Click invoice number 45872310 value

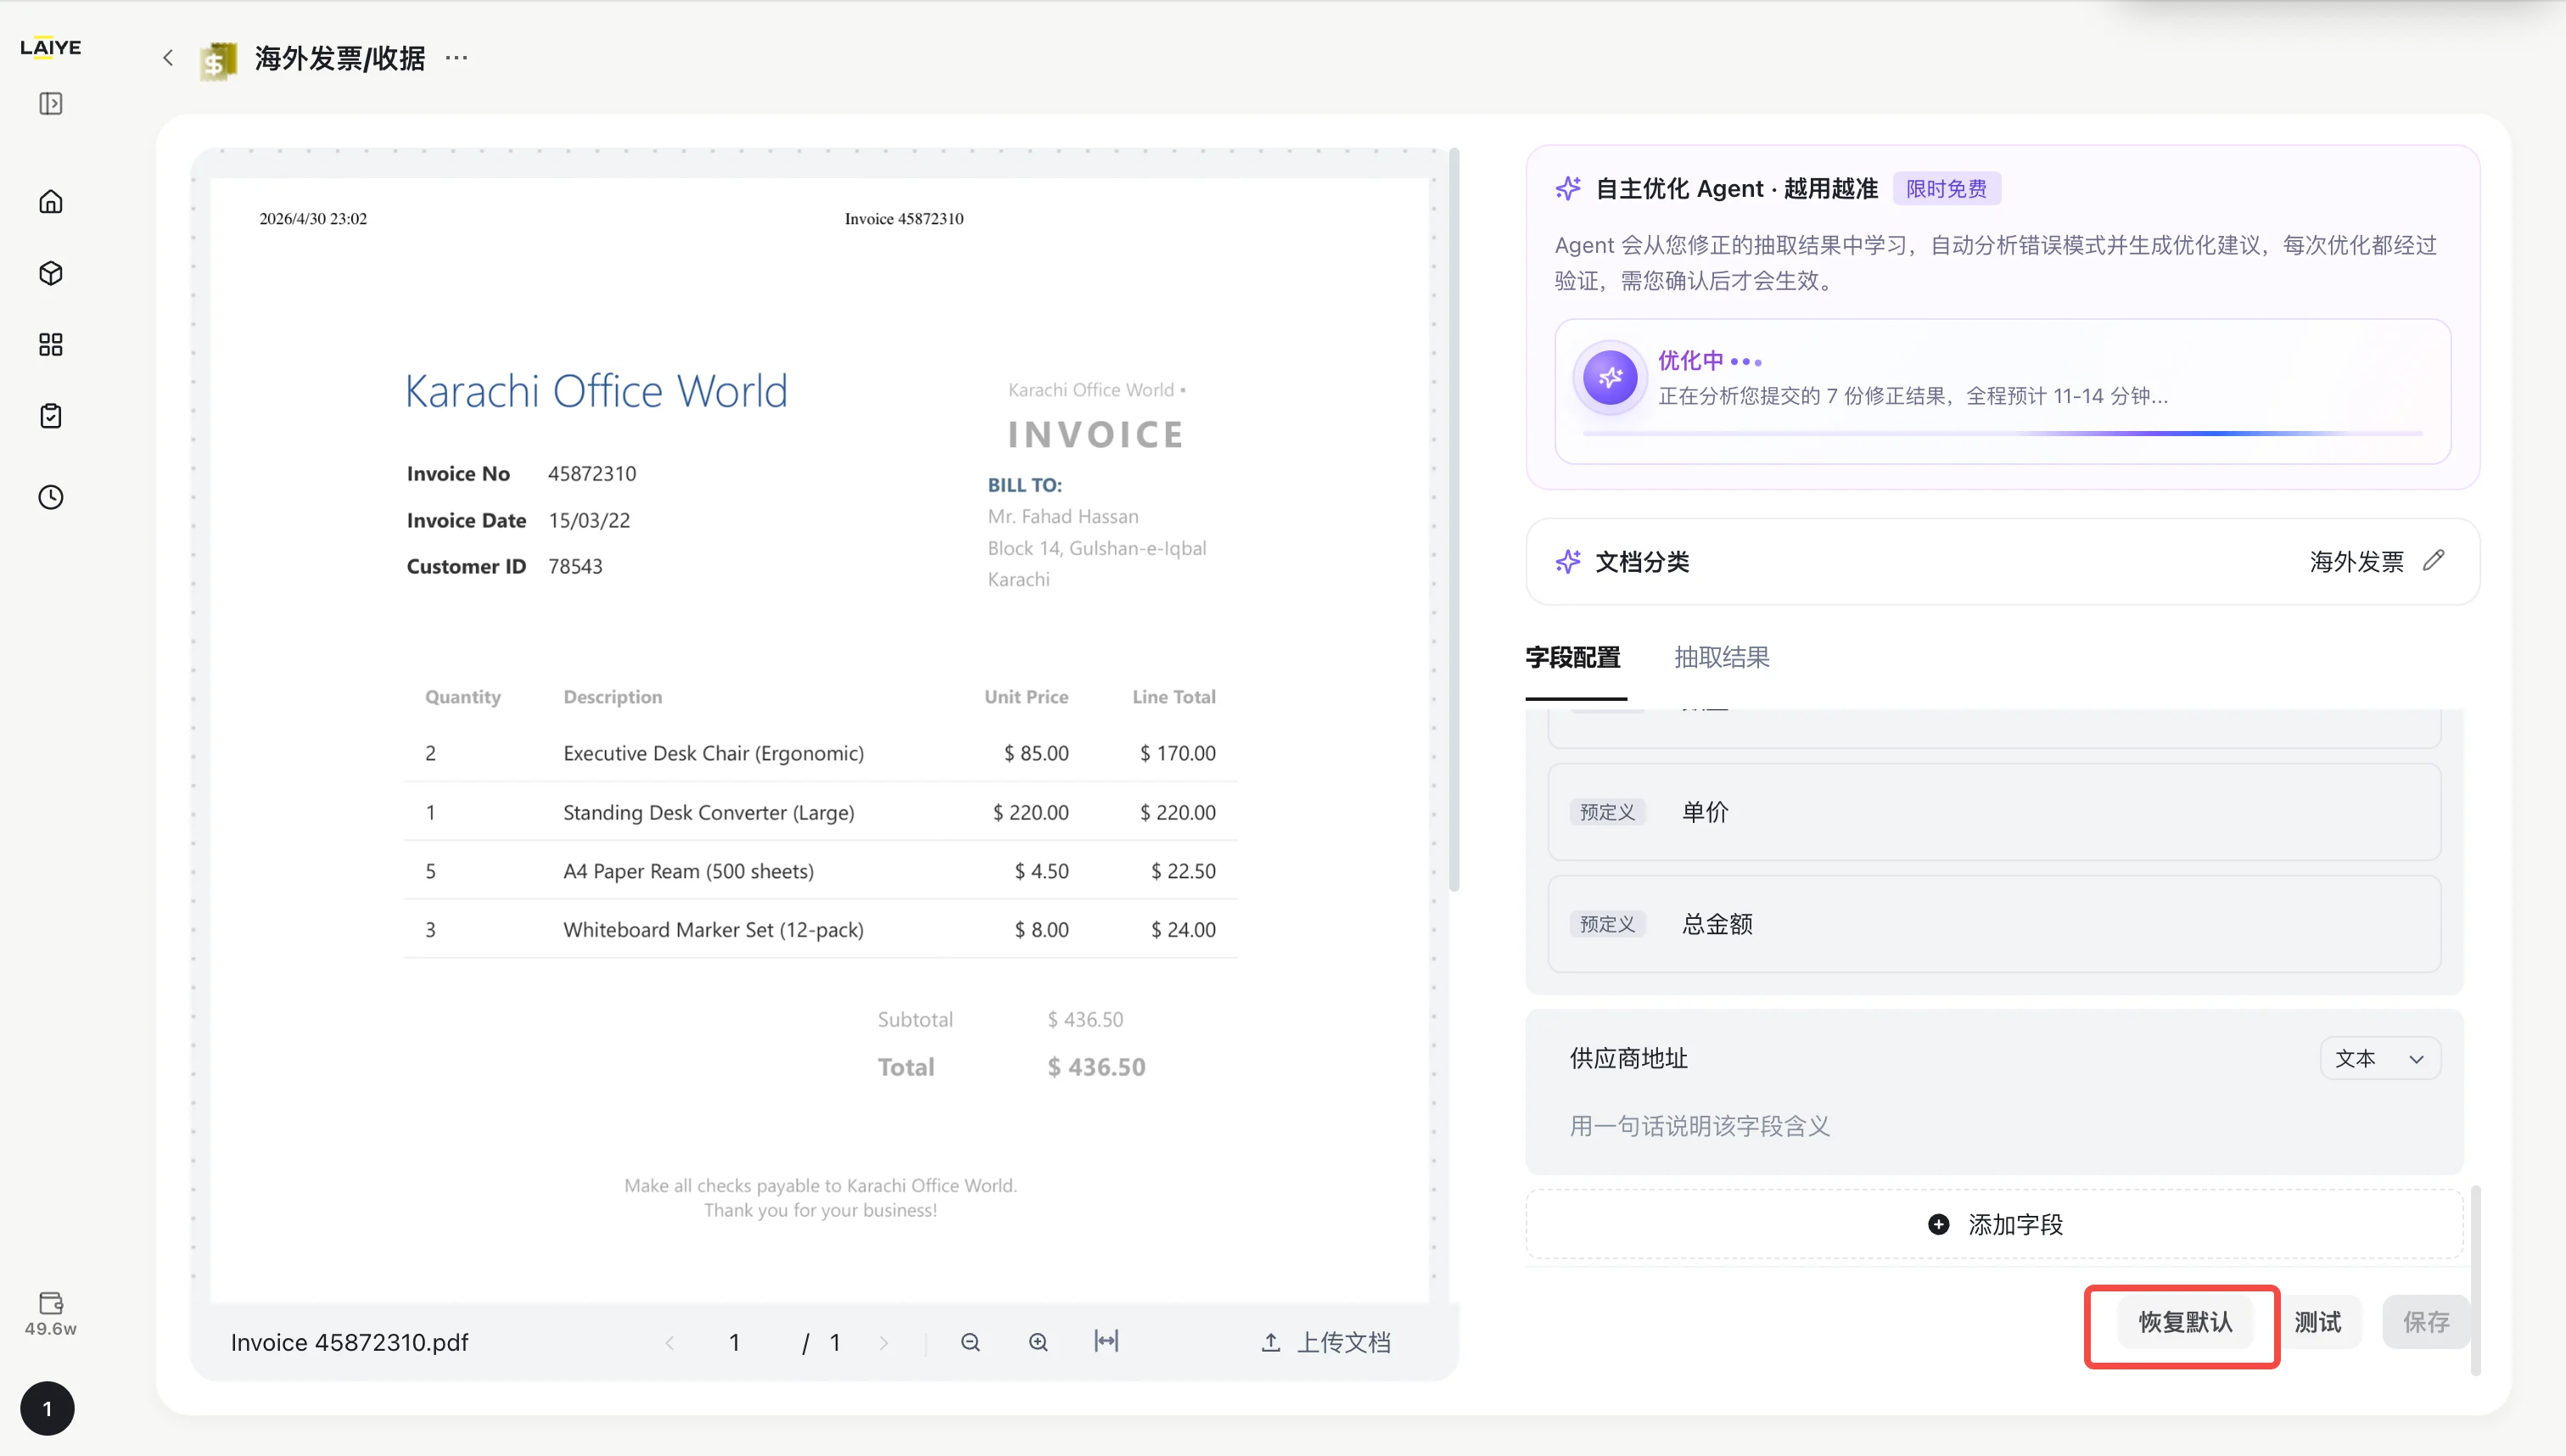[592, 473]
